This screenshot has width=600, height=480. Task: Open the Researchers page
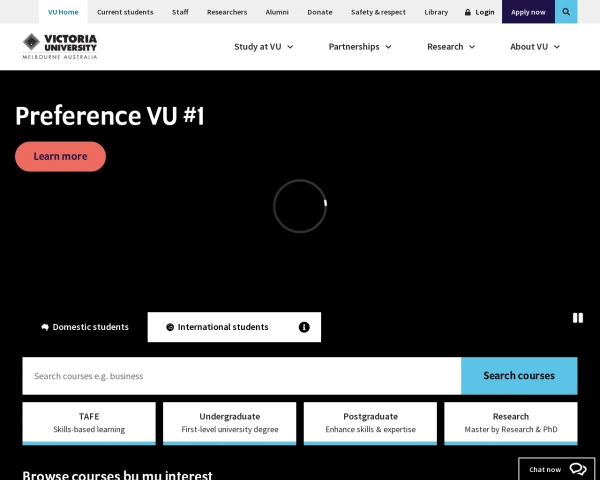227,12
